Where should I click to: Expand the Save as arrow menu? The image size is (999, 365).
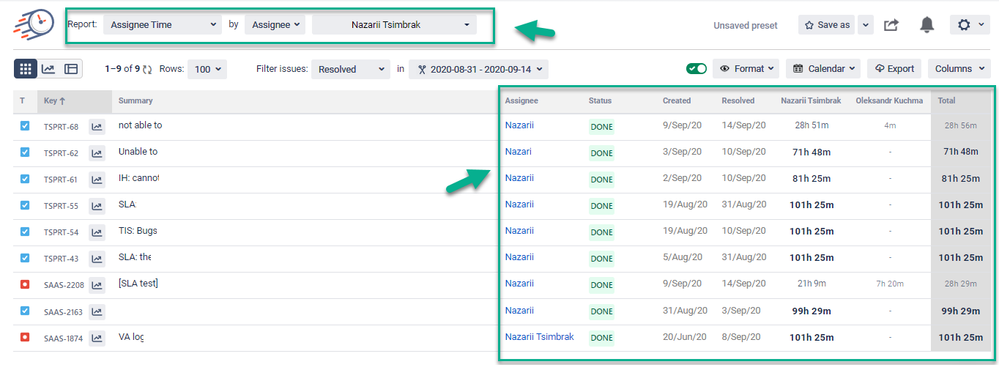[x=865, y=25]
